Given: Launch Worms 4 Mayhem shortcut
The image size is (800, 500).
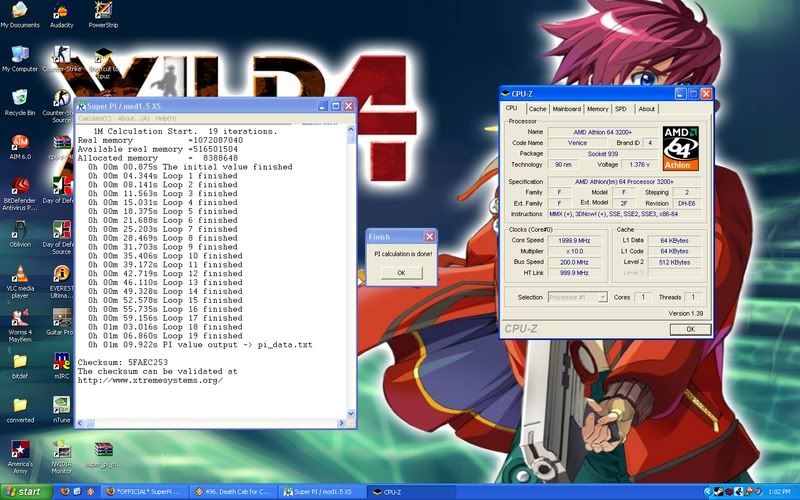Looking at the screenshot, I should 20,326.
